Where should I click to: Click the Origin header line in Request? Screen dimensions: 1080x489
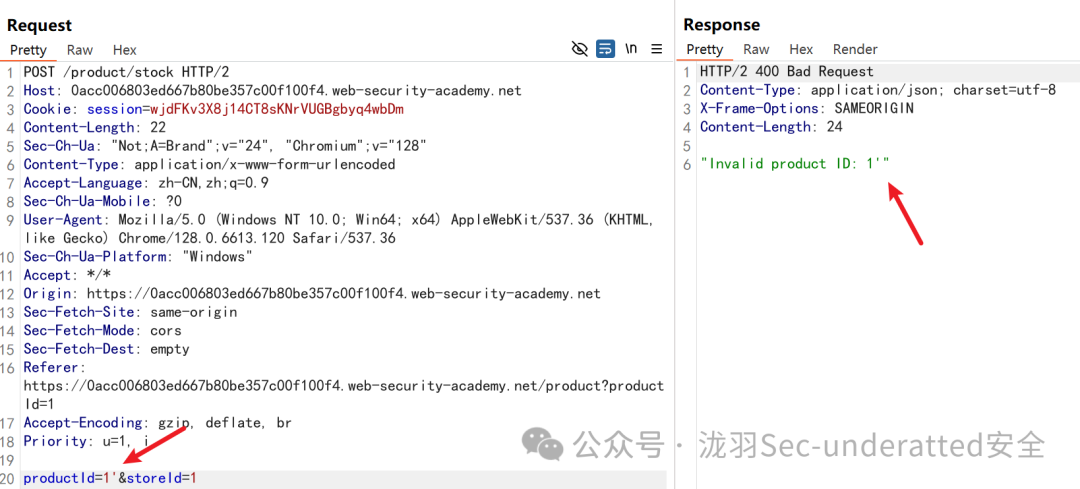pos(312,294)
